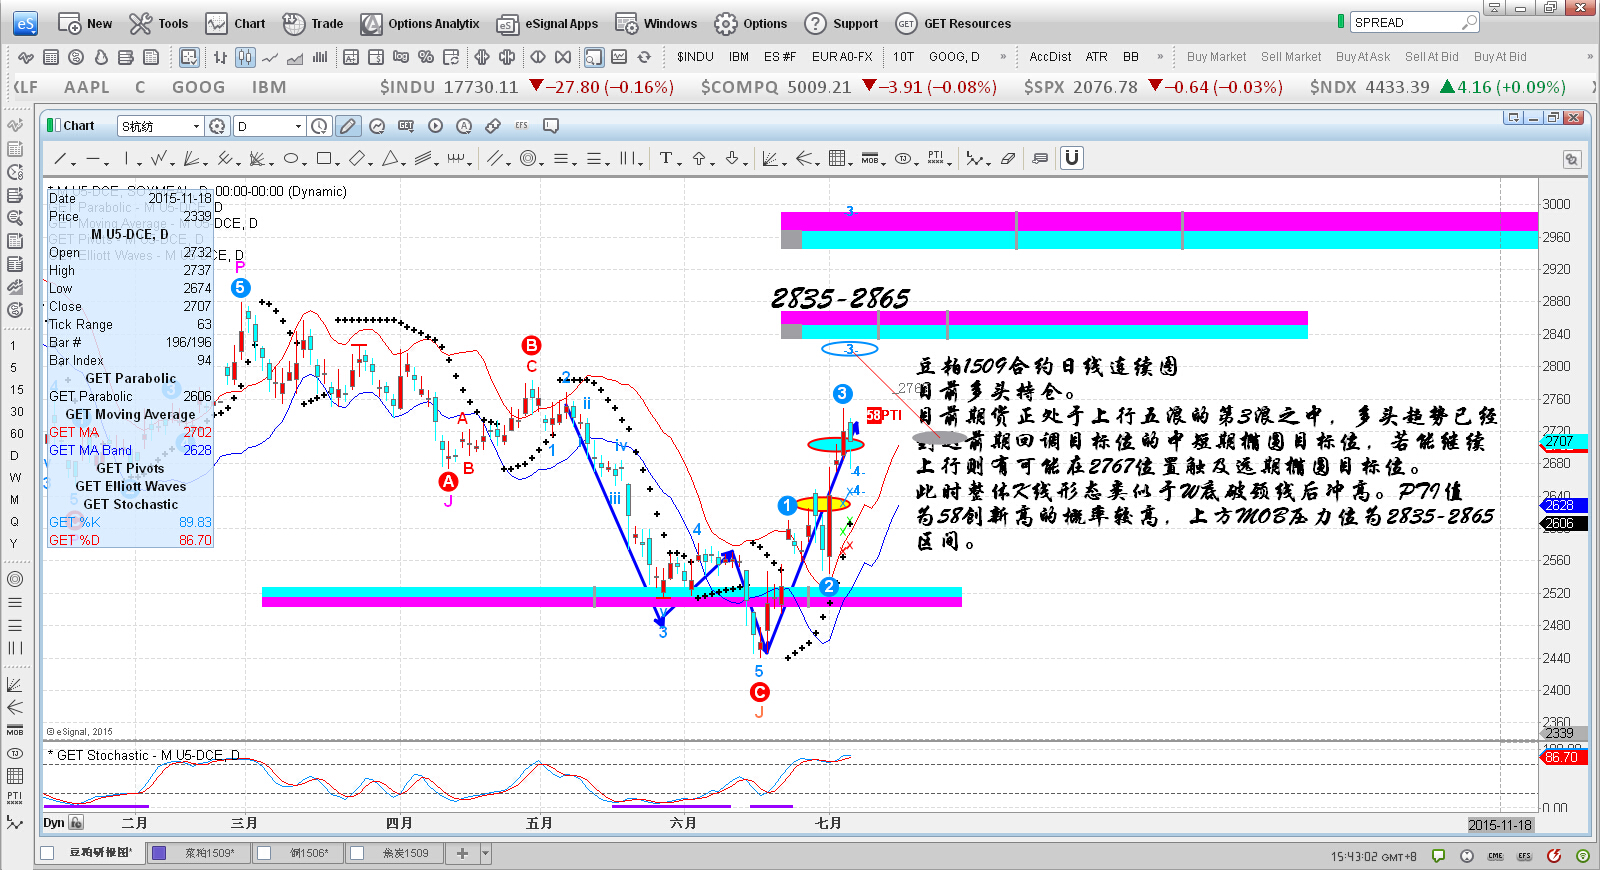Open the trend line tool dropdown arrow
Image resolution: width=1600 pixels, height=870 pixels.
pos(74,162)
